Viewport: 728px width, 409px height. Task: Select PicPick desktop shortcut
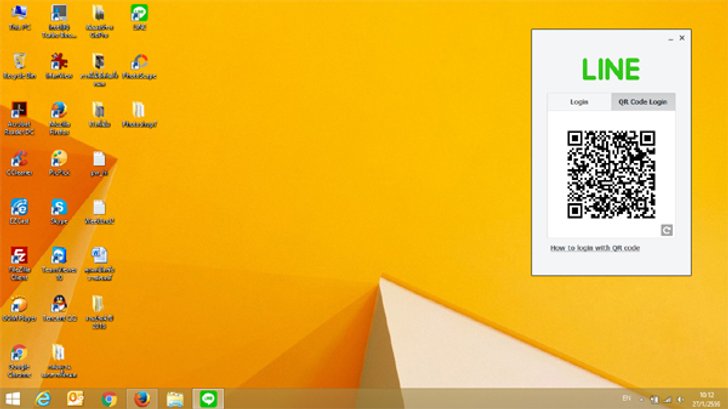59,163
